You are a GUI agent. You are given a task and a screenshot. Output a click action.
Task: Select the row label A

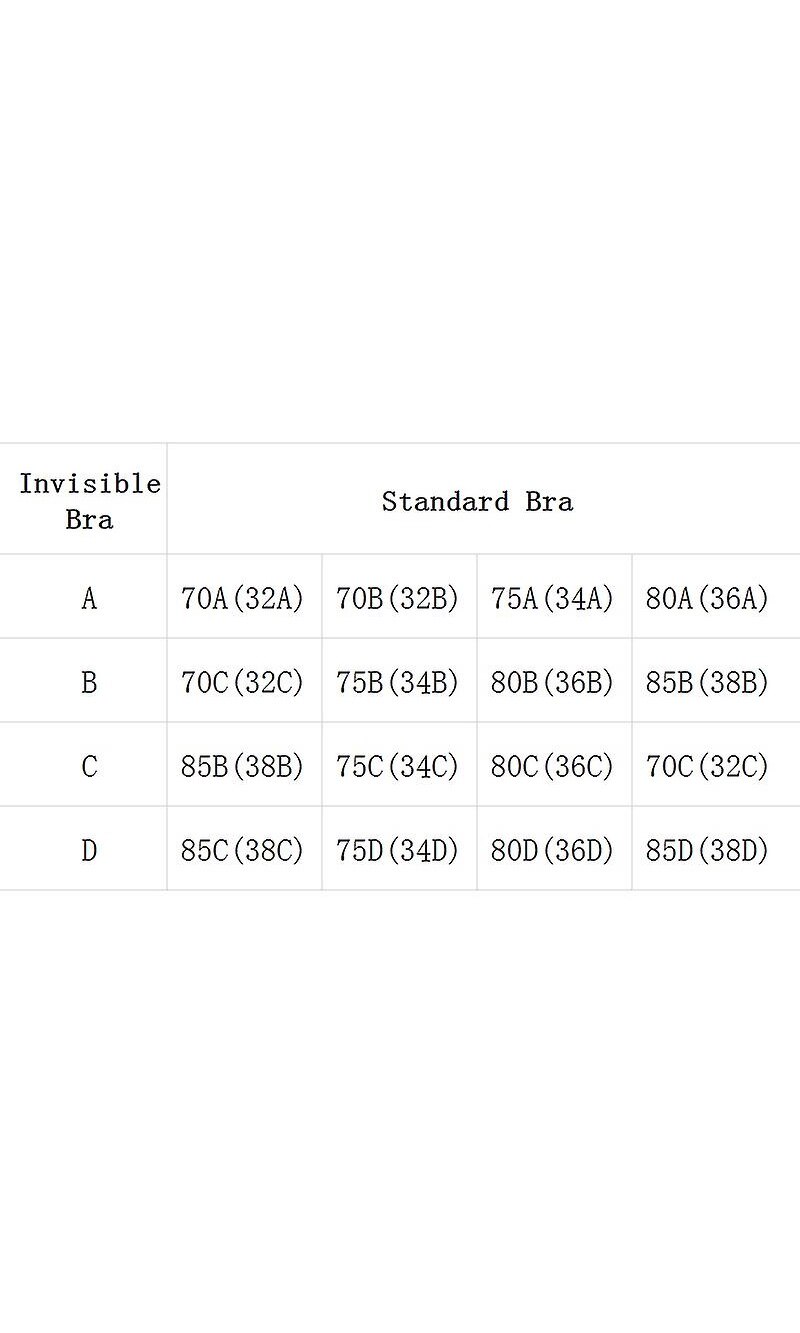click(x=89, y=599)
